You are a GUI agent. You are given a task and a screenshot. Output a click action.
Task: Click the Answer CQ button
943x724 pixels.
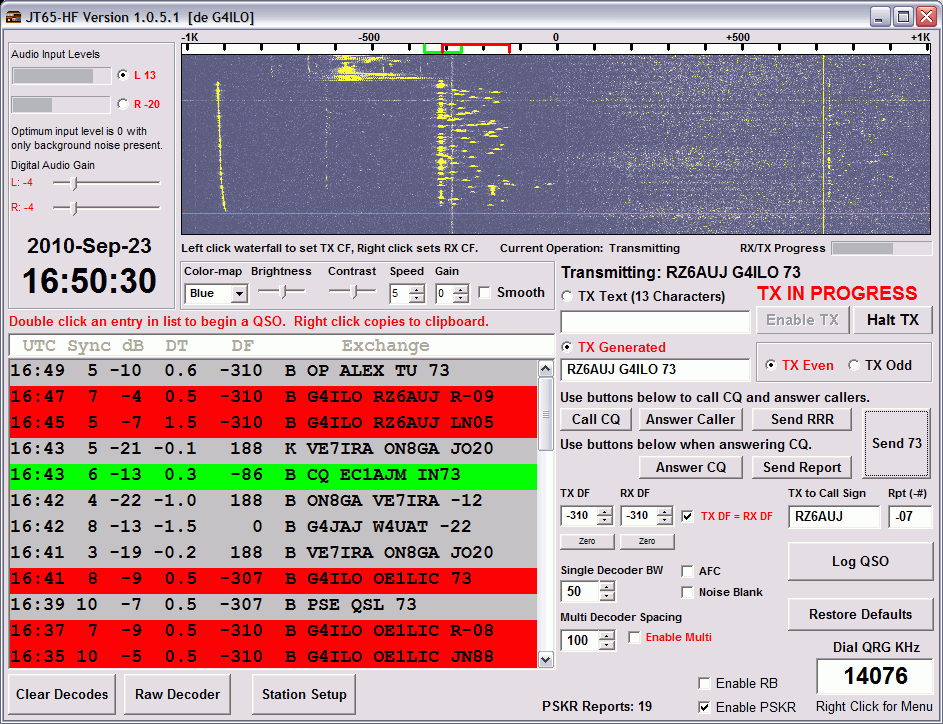(x=690, y=467)
